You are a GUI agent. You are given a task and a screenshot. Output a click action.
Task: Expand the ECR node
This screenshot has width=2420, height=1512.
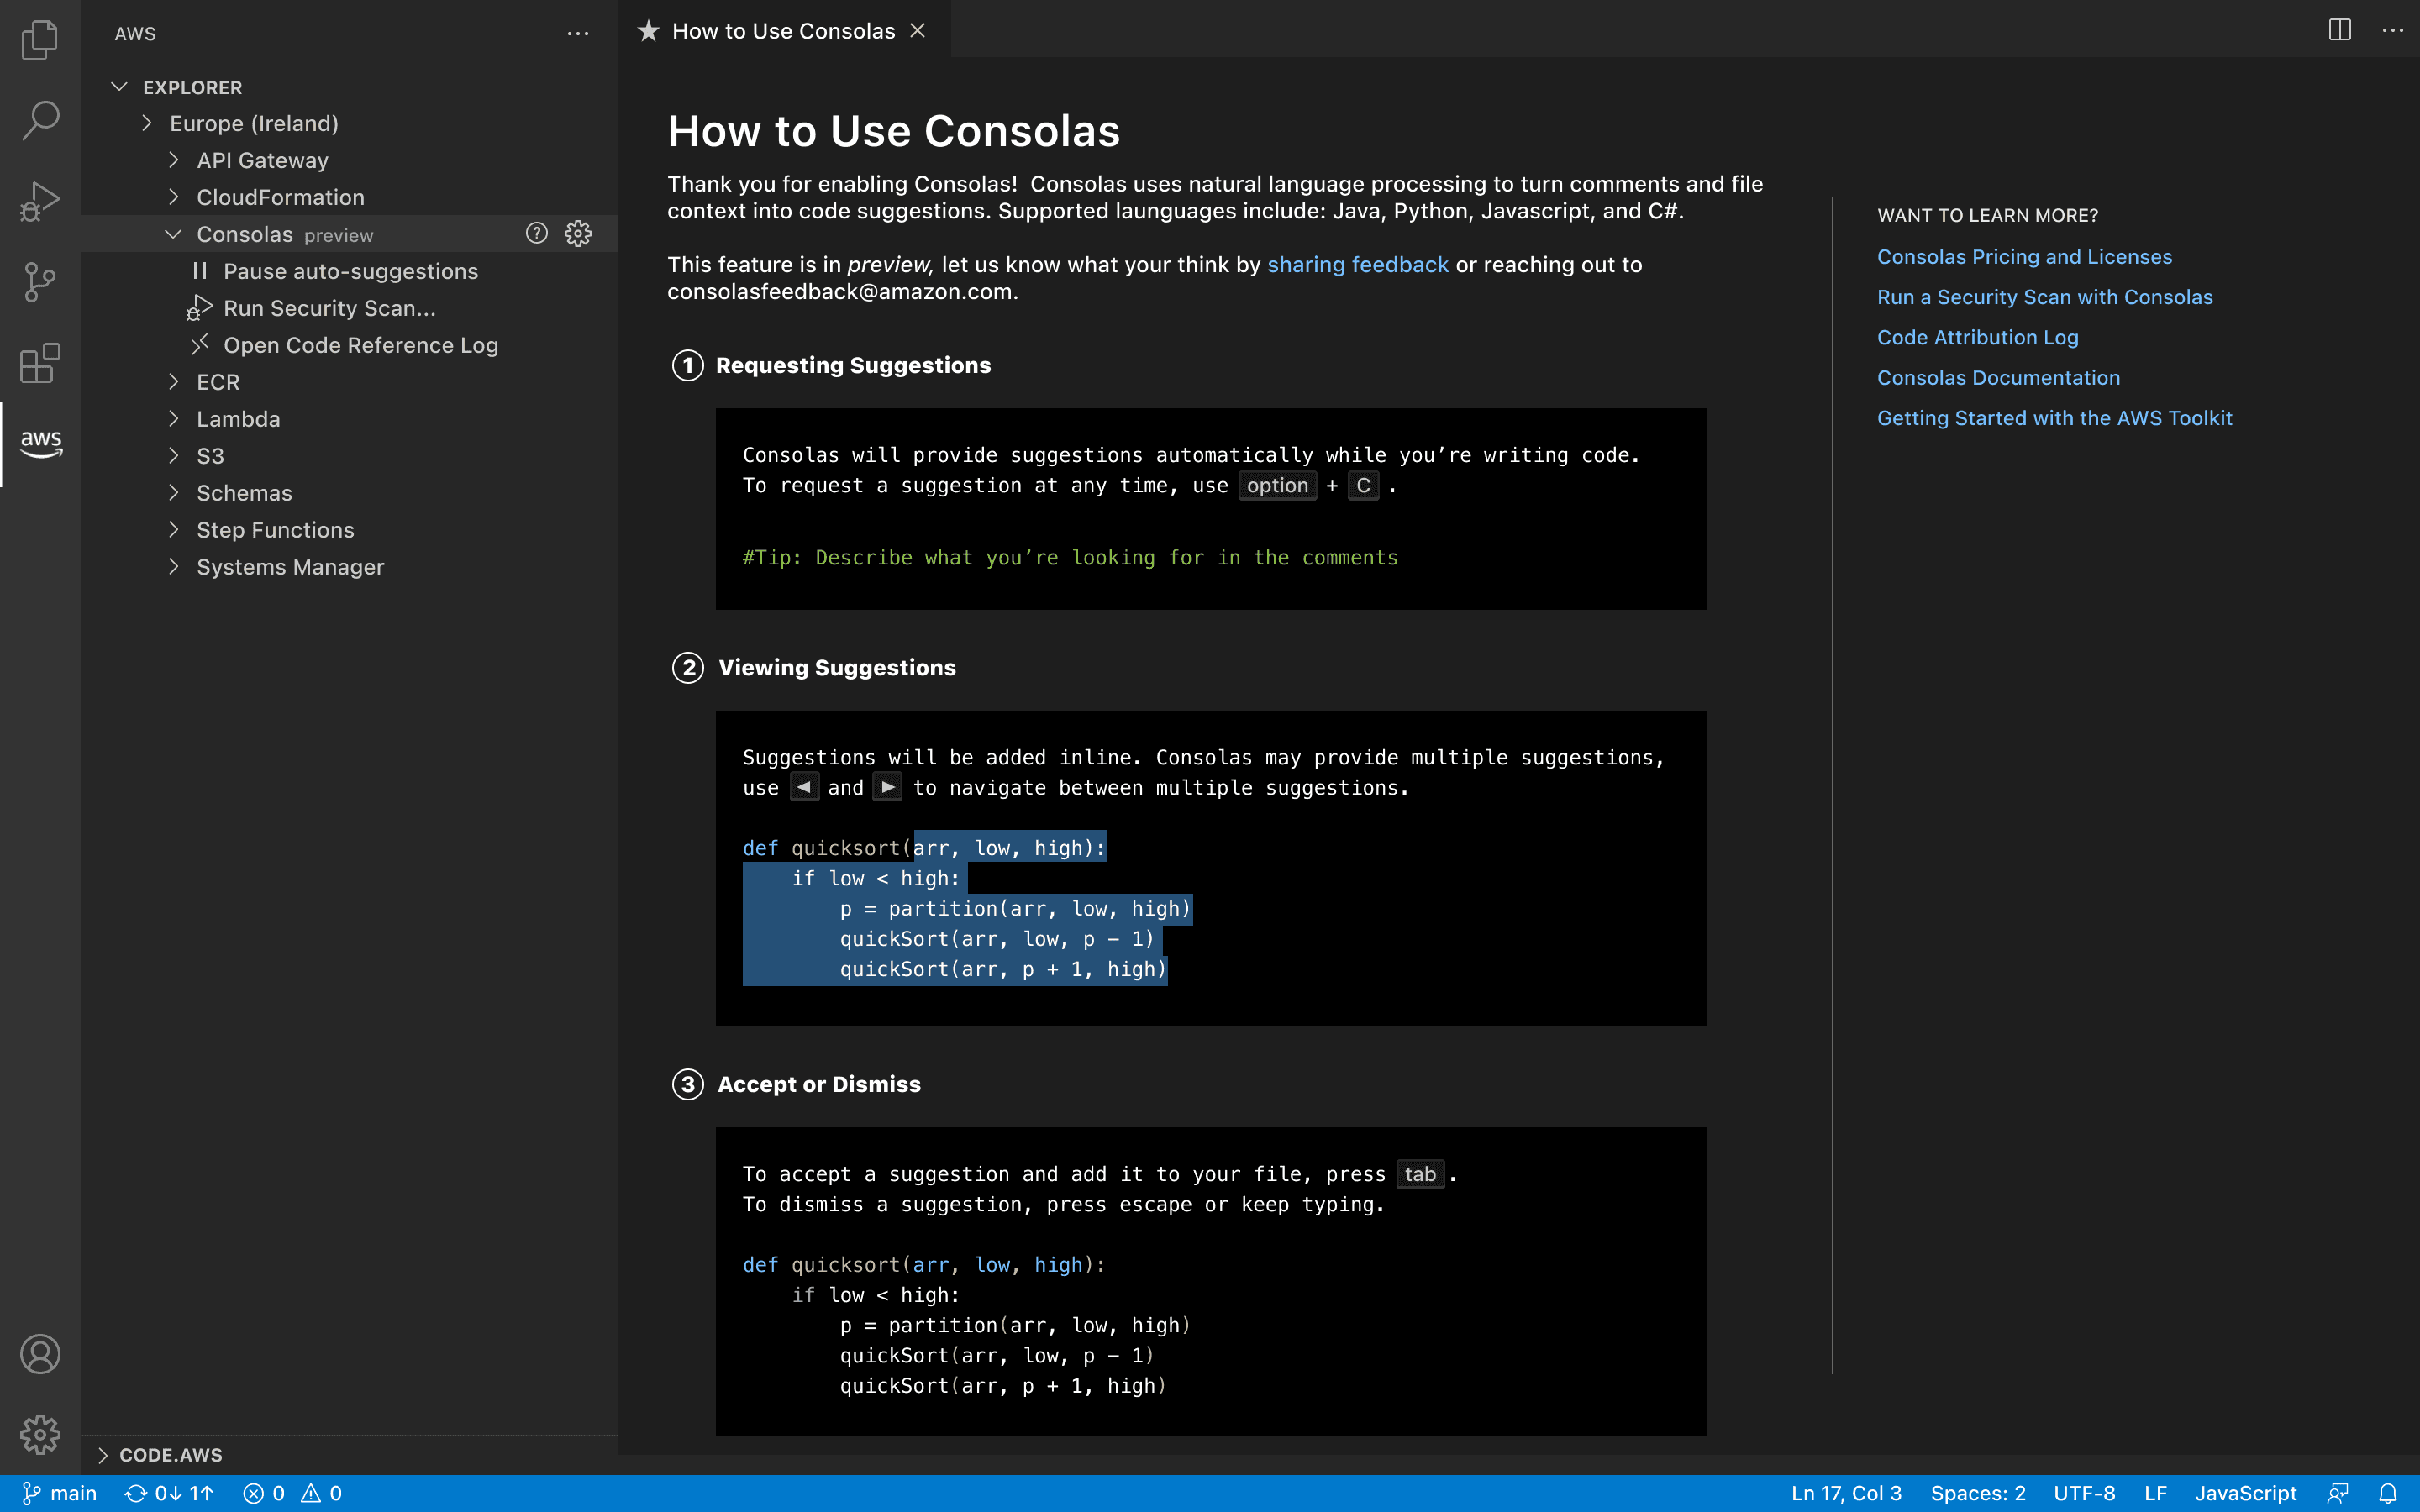coord(174,382)
